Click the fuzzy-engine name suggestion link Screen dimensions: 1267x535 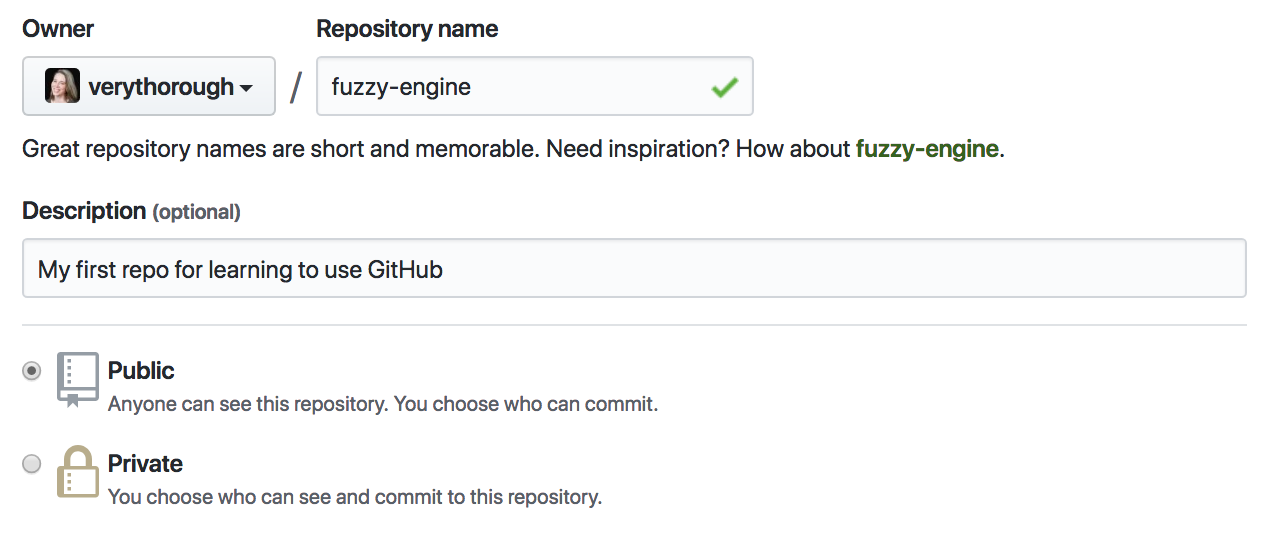[927, 150]
